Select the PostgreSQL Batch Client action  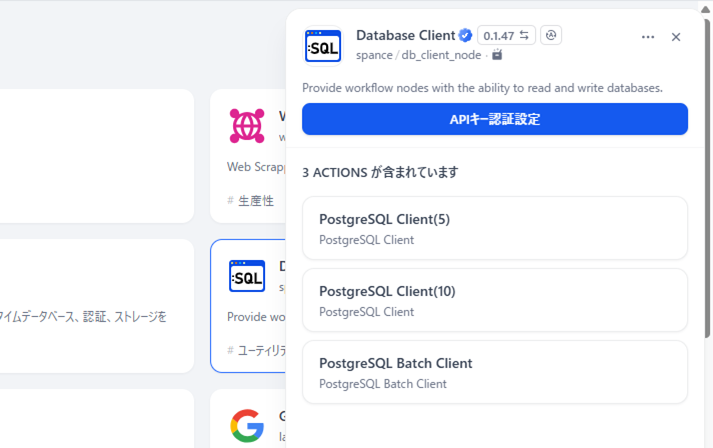coord(495,372)
